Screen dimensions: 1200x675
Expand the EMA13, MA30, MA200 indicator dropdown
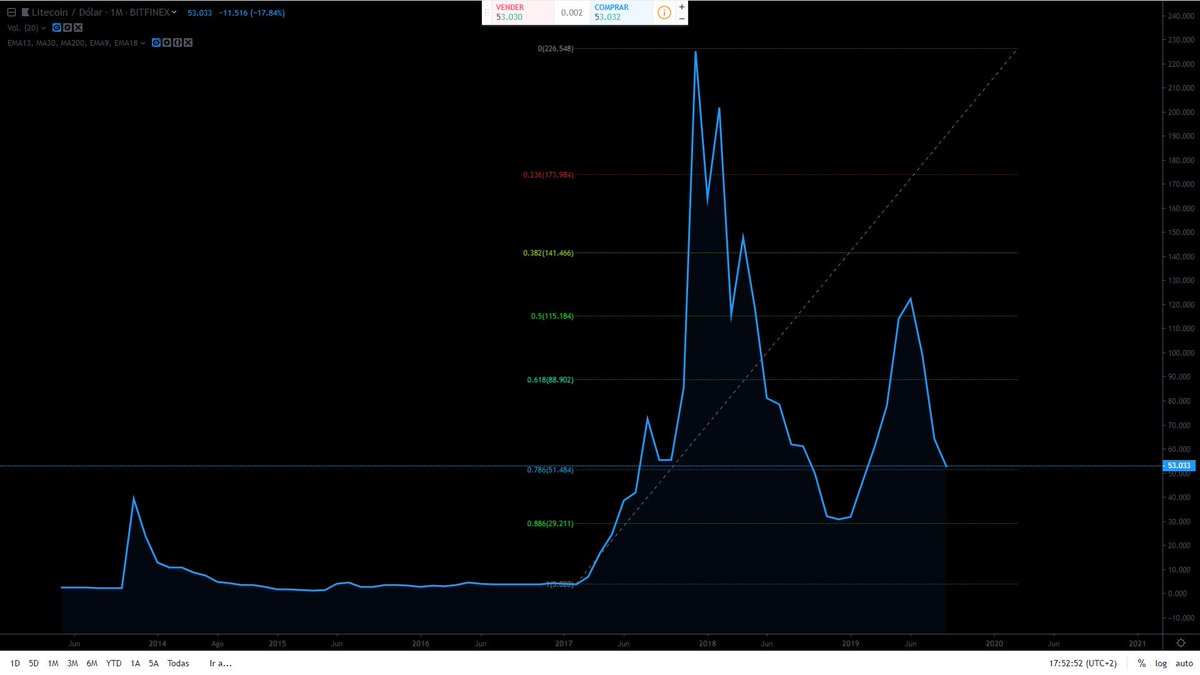(x=143, y=43)
